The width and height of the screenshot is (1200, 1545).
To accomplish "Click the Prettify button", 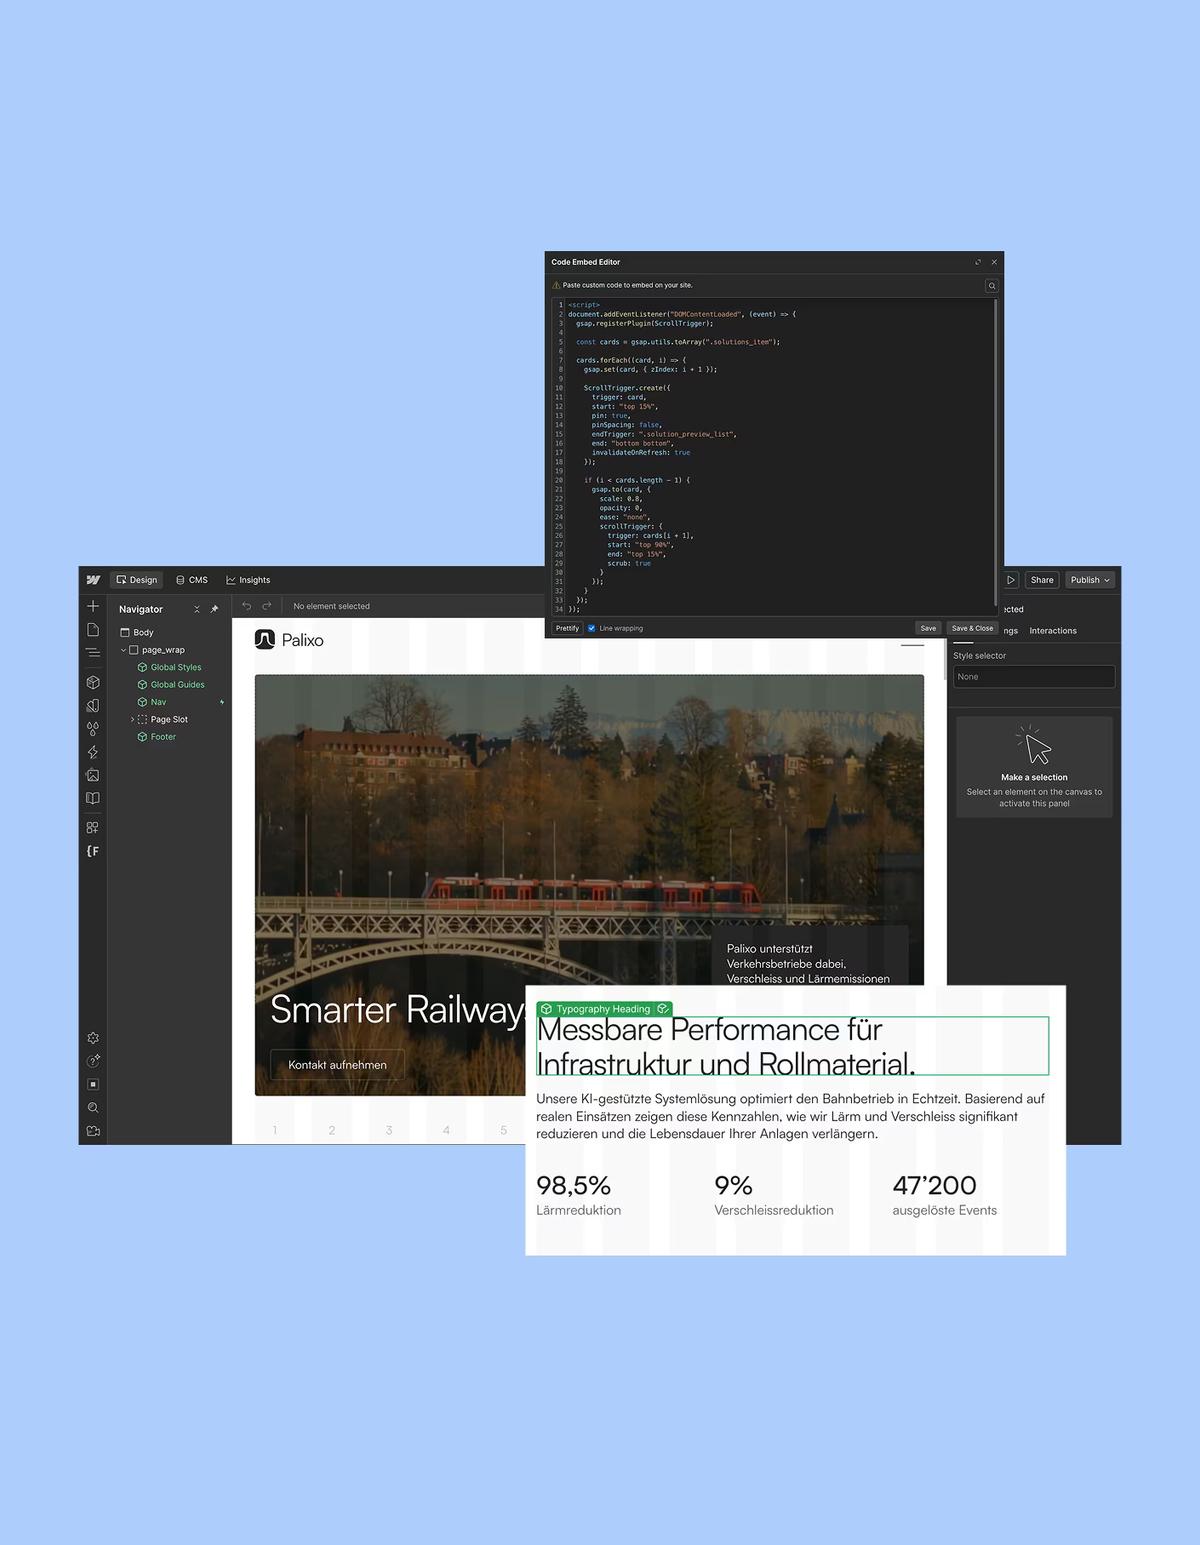I will (x=567, y=628).
